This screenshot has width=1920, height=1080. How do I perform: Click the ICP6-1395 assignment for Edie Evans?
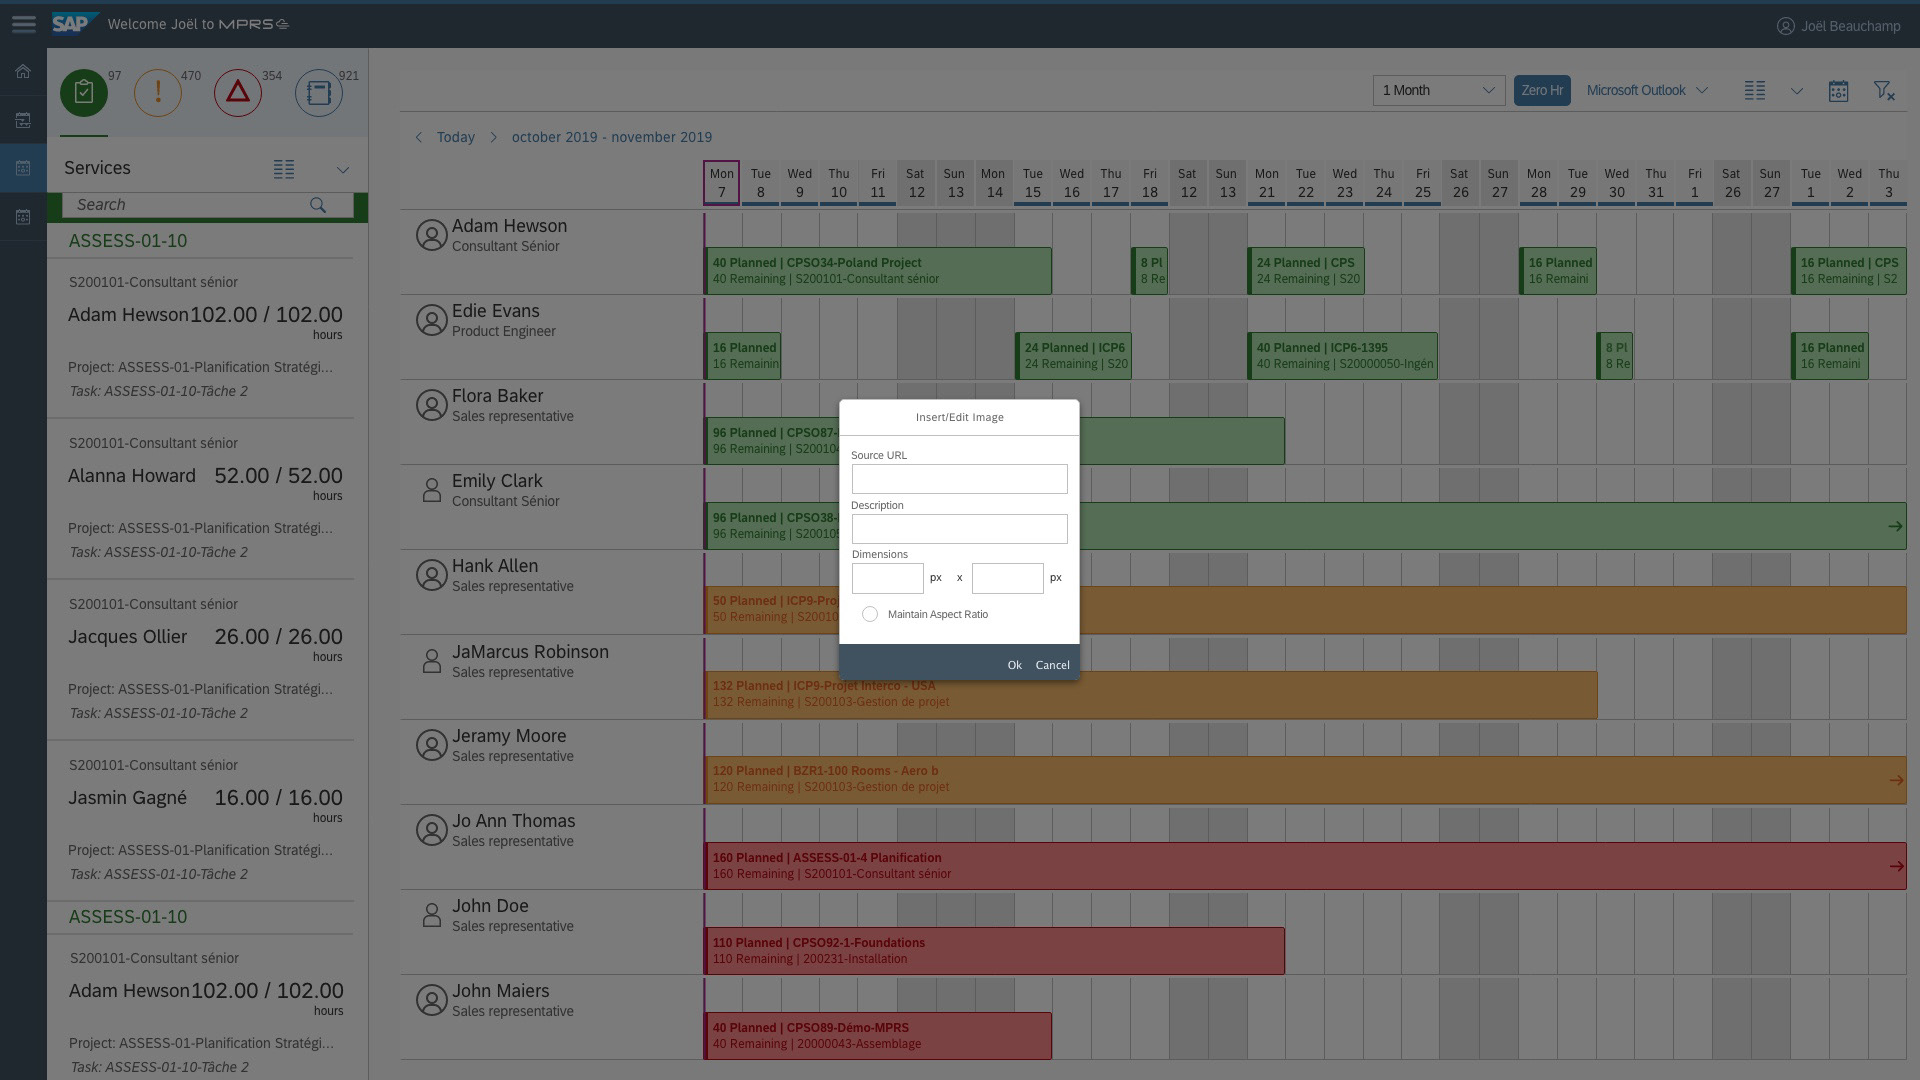pyautogui.click(x=1343, y=356)
